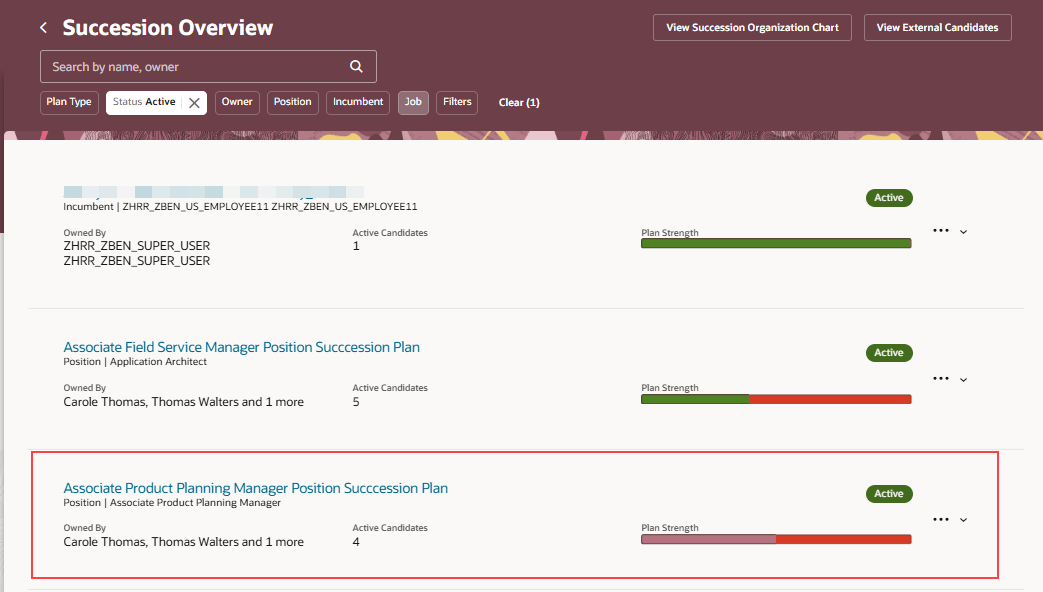Viewport: 1043px width, 592px height.
Task: Go back using the arrow beside Succession Overview
Action: [44, 28]
